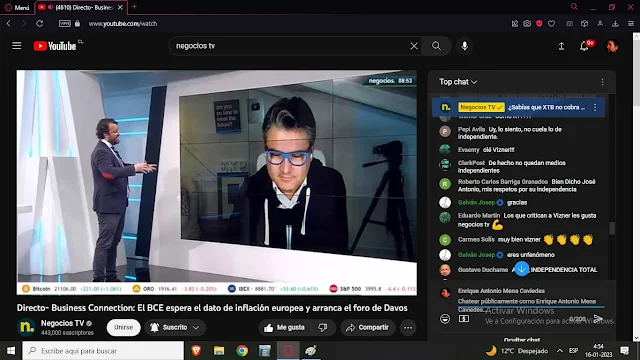Open the upload video icon
Image resolution: width=640 pixels, height=360 pixels.
pos(562,46)
